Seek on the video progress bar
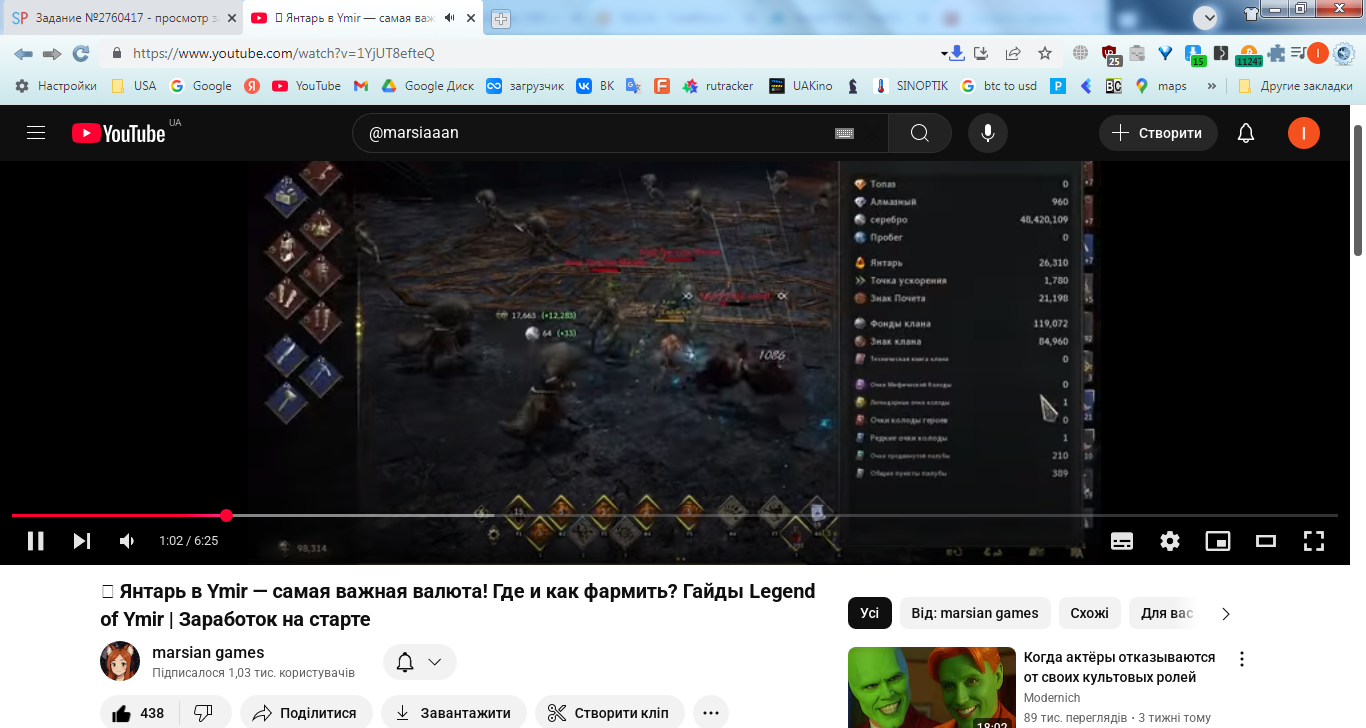The height and width of the screenshot is (728, 1366). click(674, 516)
